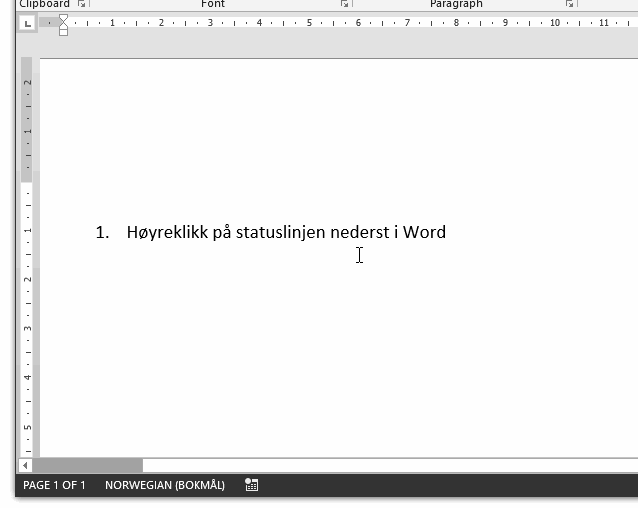Click the word nederst in the document
This screenshot has width=638, height=508.
point(360,232)
